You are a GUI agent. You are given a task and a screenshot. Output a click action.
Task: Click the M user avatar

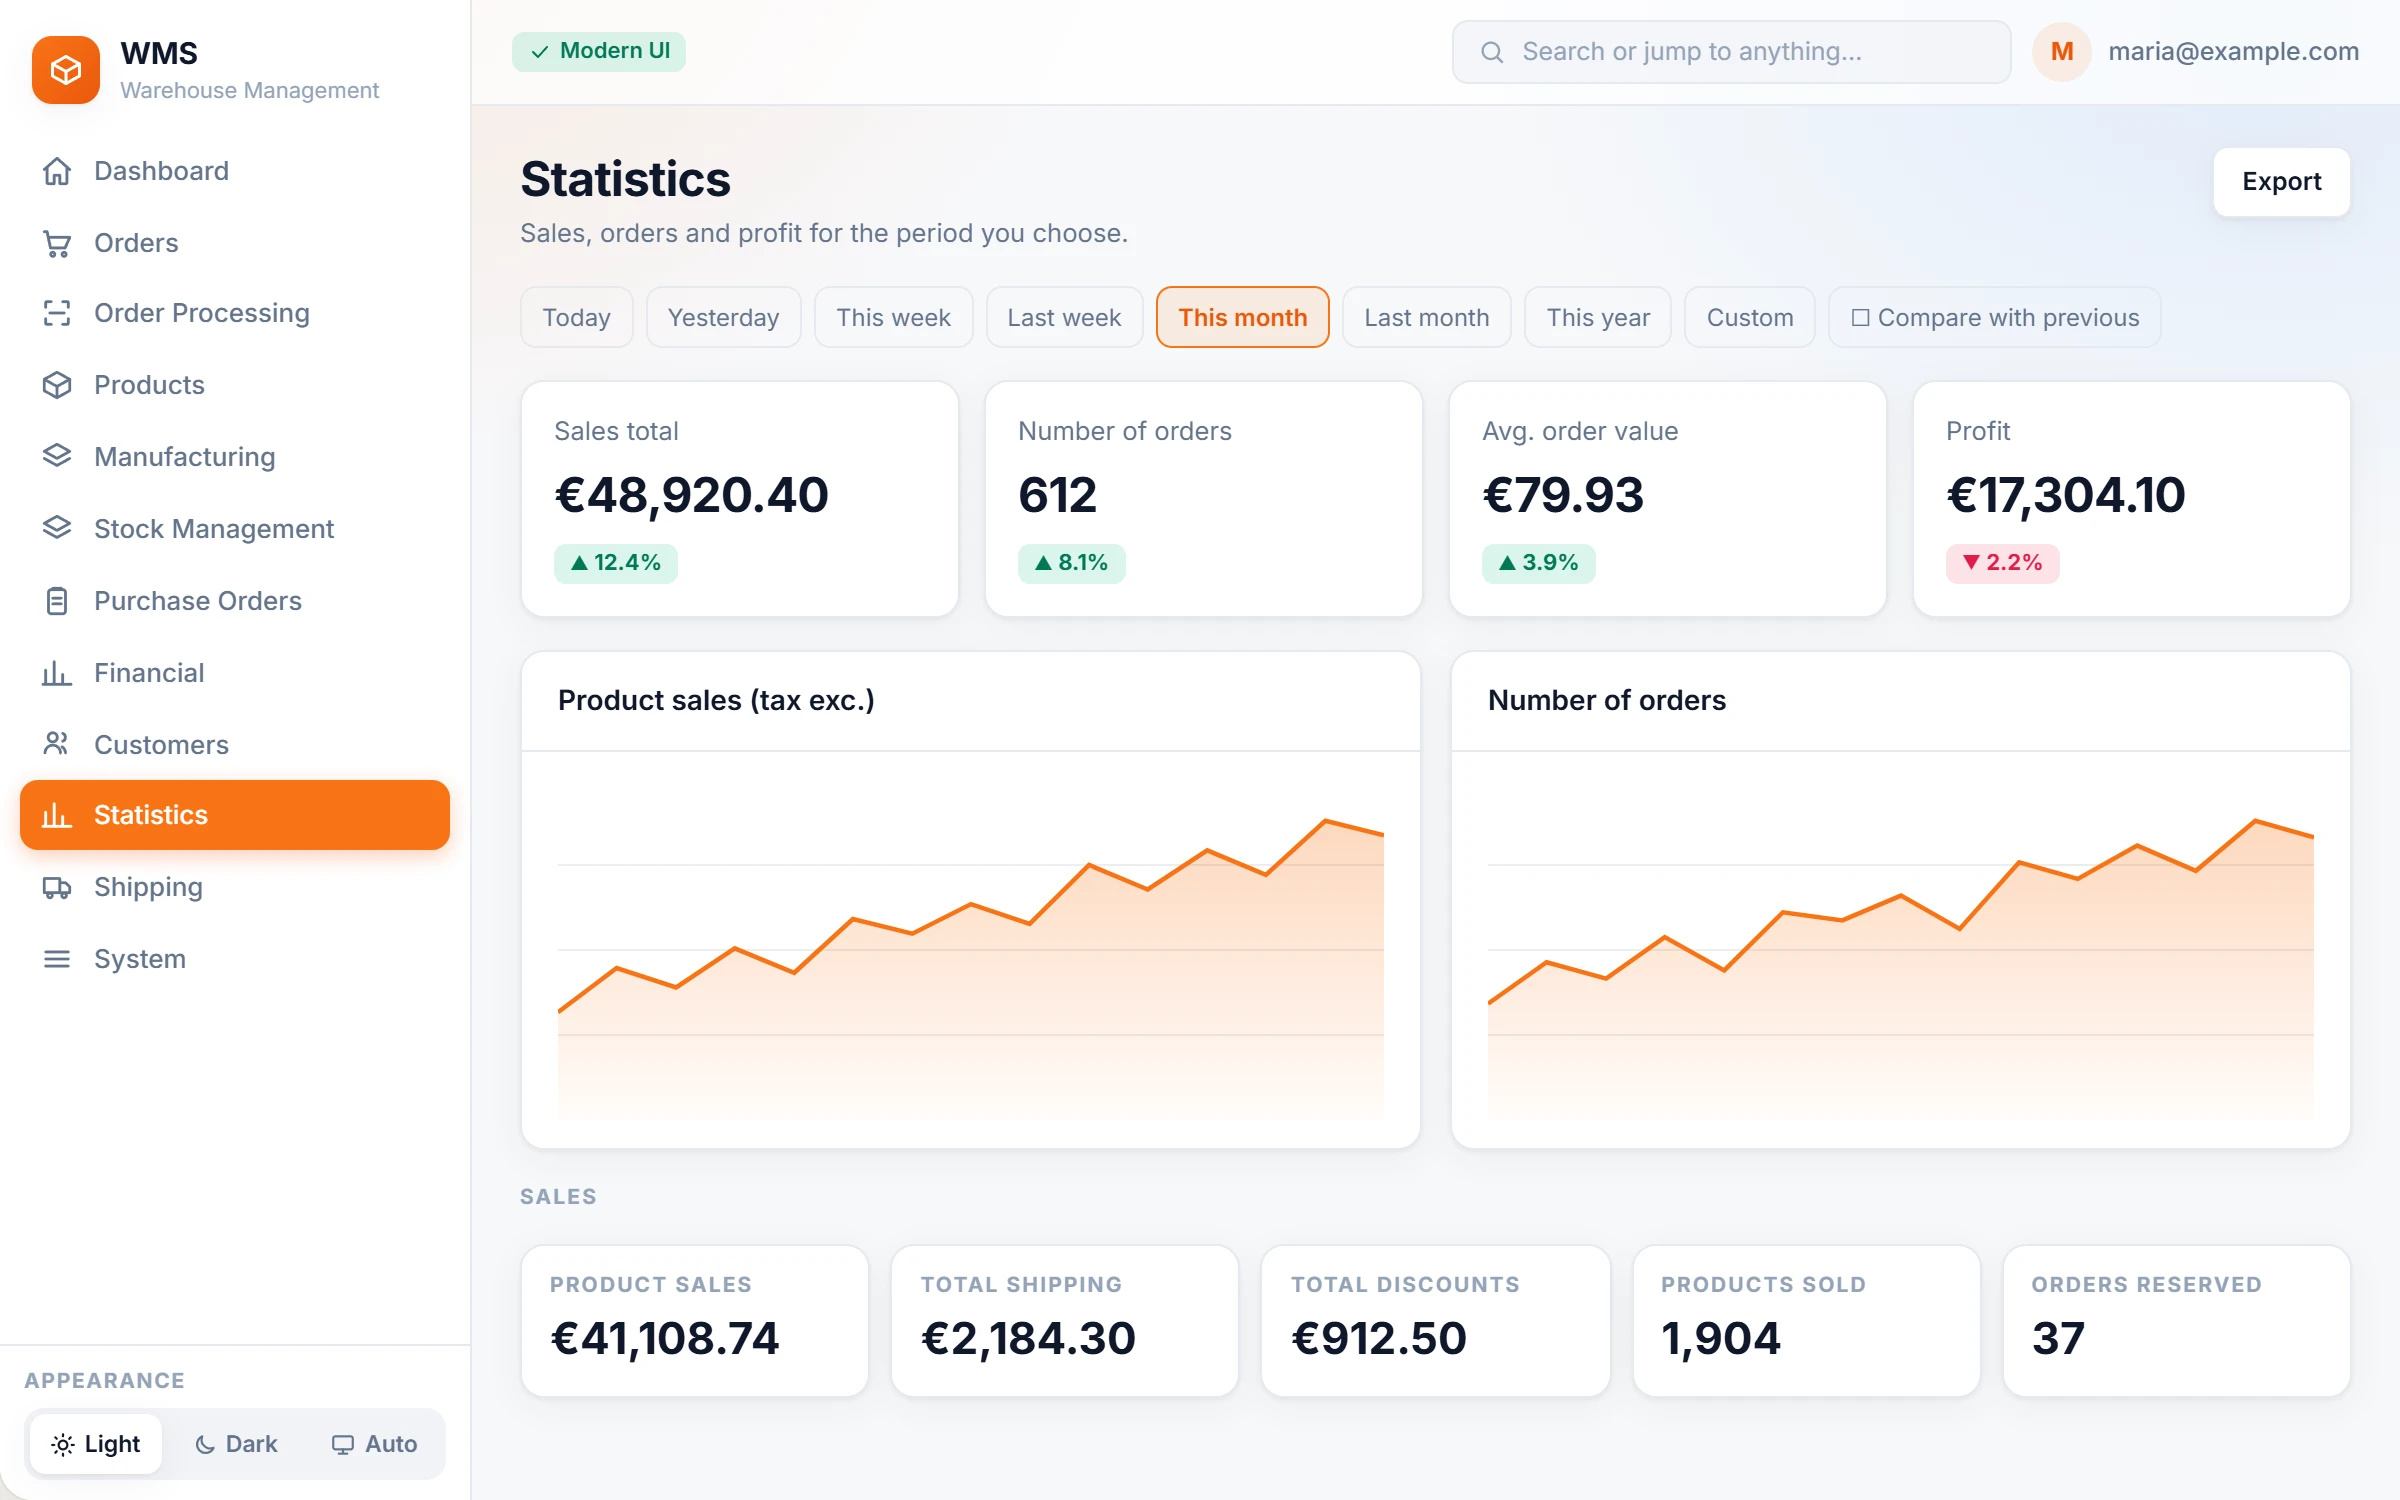(x=2062, y=52)
